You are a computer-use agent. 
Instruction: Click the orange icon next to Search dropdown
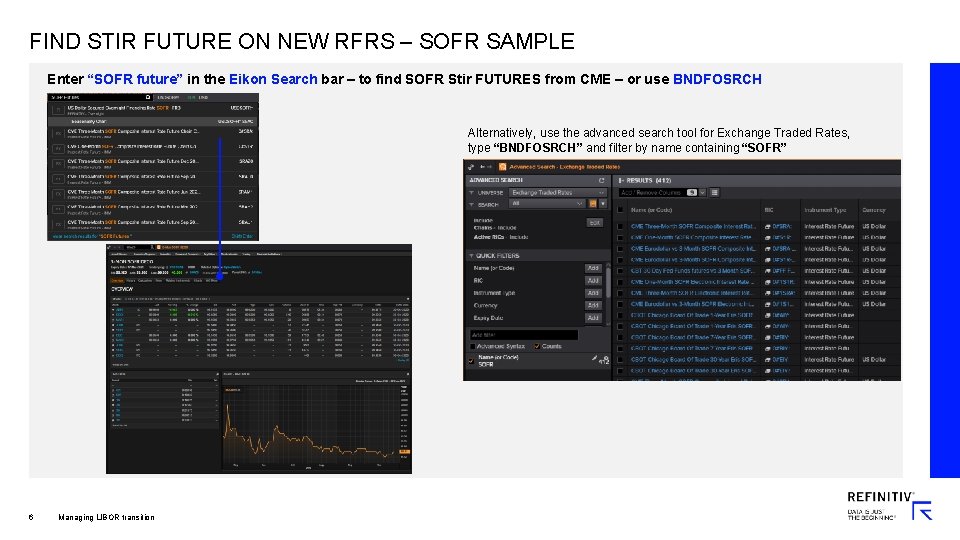pos(593,204)
